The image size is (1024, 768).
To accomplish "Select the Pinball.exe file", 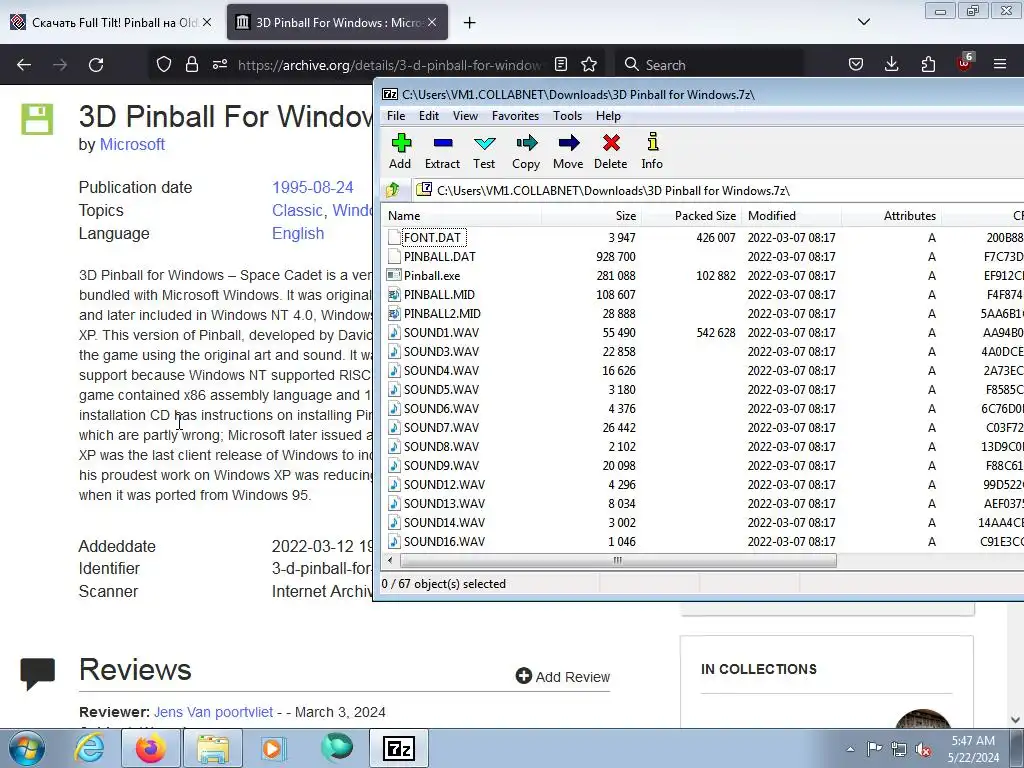I will tap(432, 276).
